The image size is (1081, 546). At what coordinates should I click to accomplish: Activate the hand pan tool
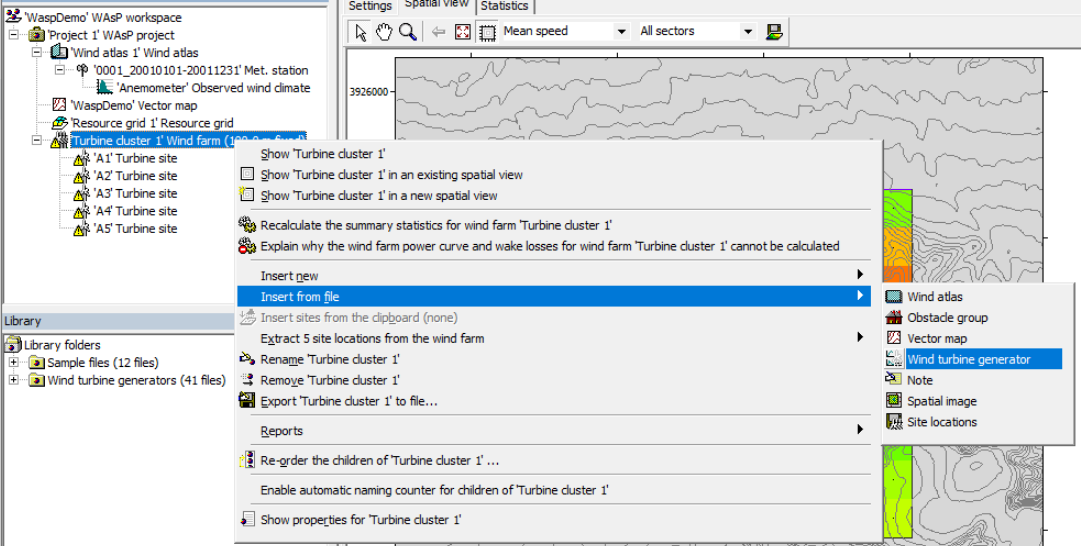click(384, 32)
